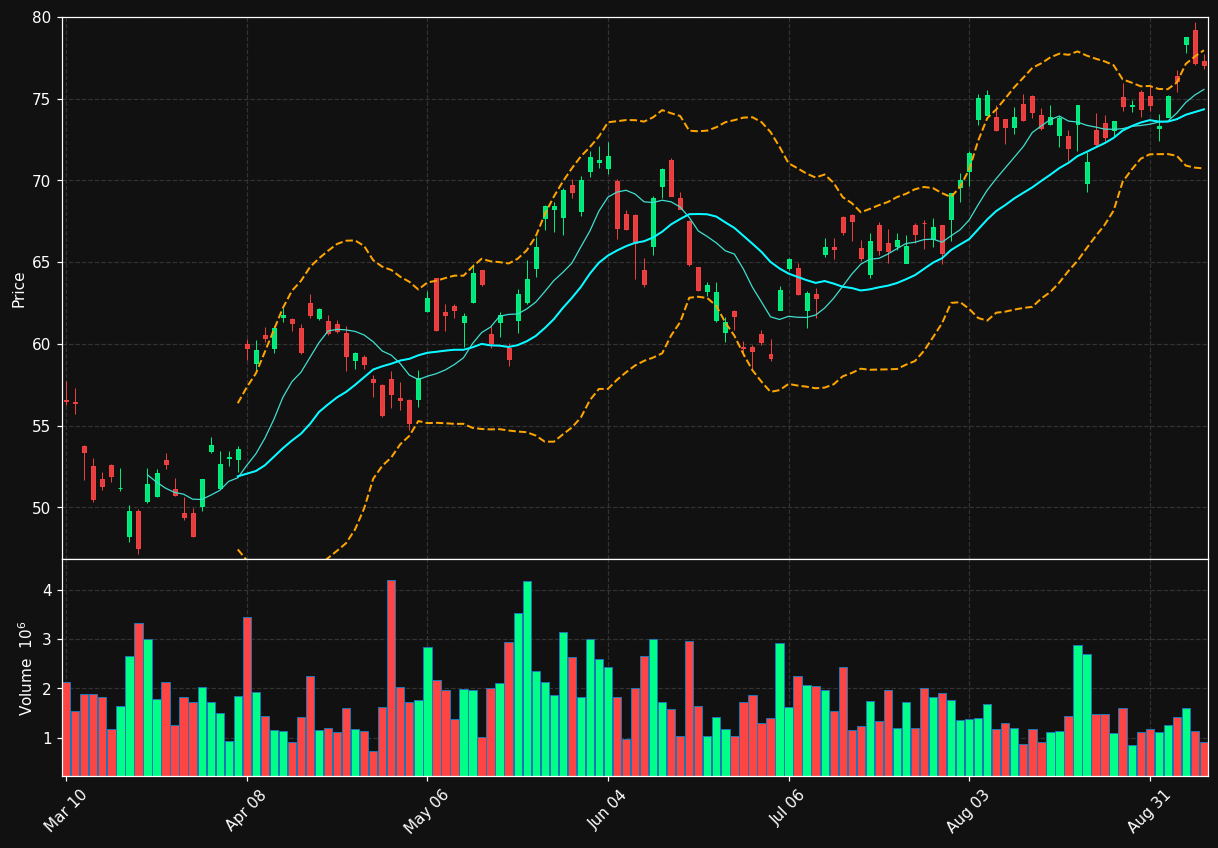Viewport: 1218px width, 848px height.
Task: Select the May 06 x-axis label
Action: click(x=426, y=810)
